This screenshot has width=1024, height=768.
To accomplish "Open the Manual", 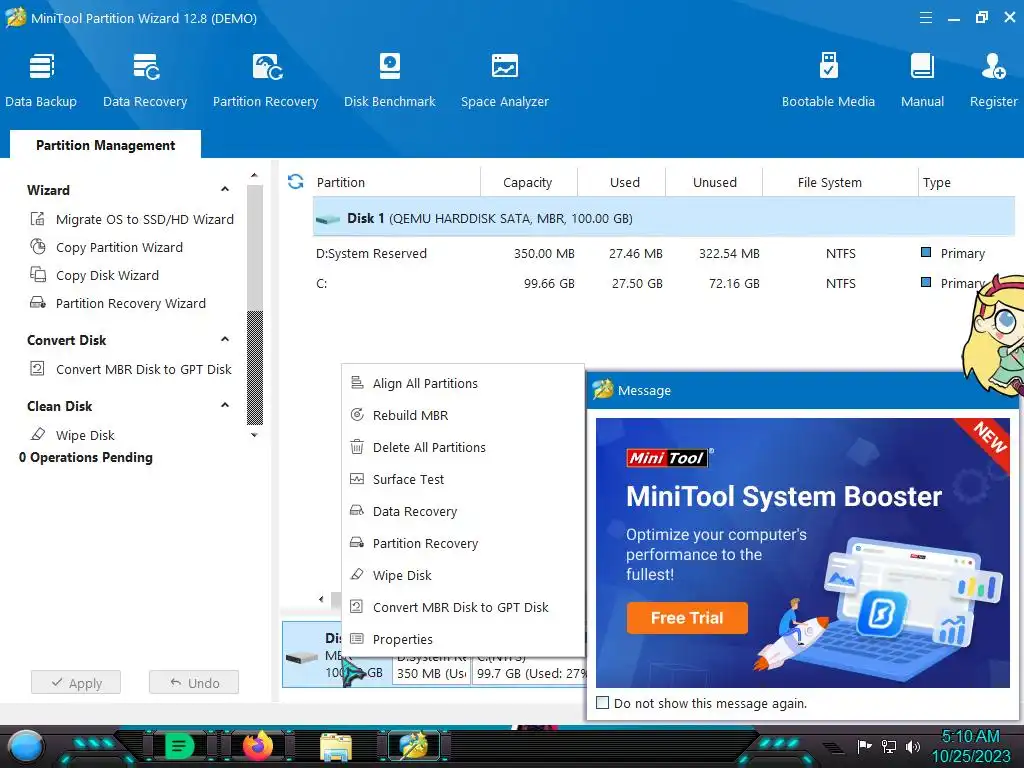I will point(922,80).
